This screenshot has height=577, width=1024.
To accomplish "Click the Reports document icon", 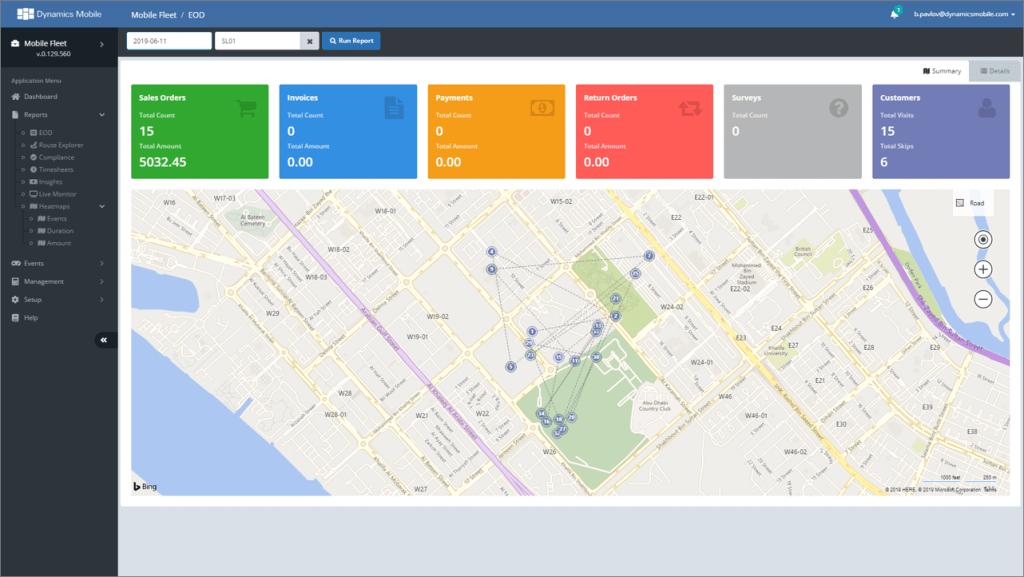I will tap(15, 115).
